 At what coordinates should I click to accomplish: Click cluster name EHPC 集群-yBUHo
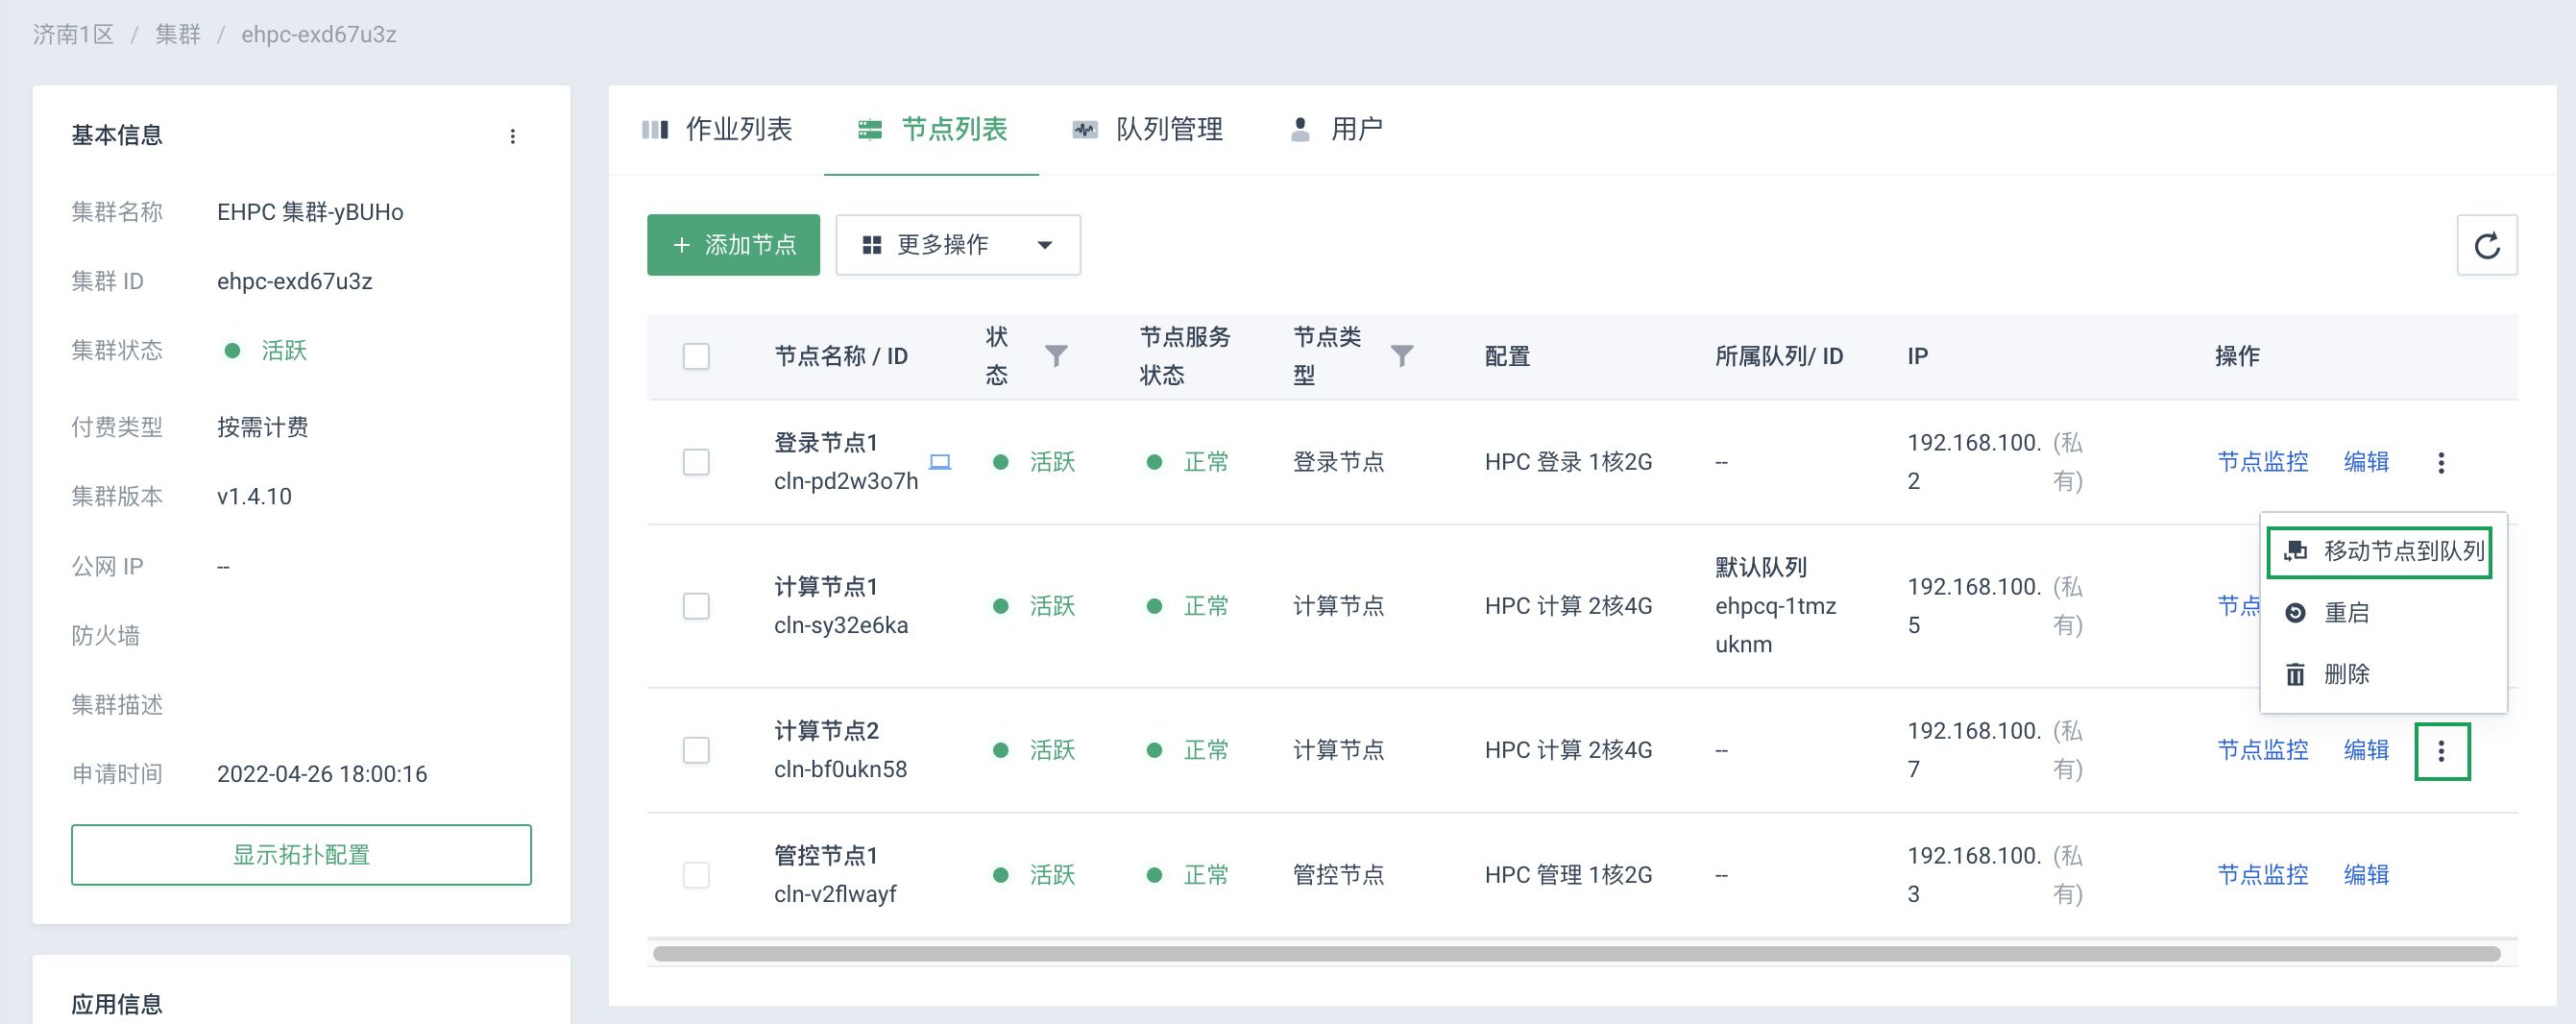[x=310, y=212]
